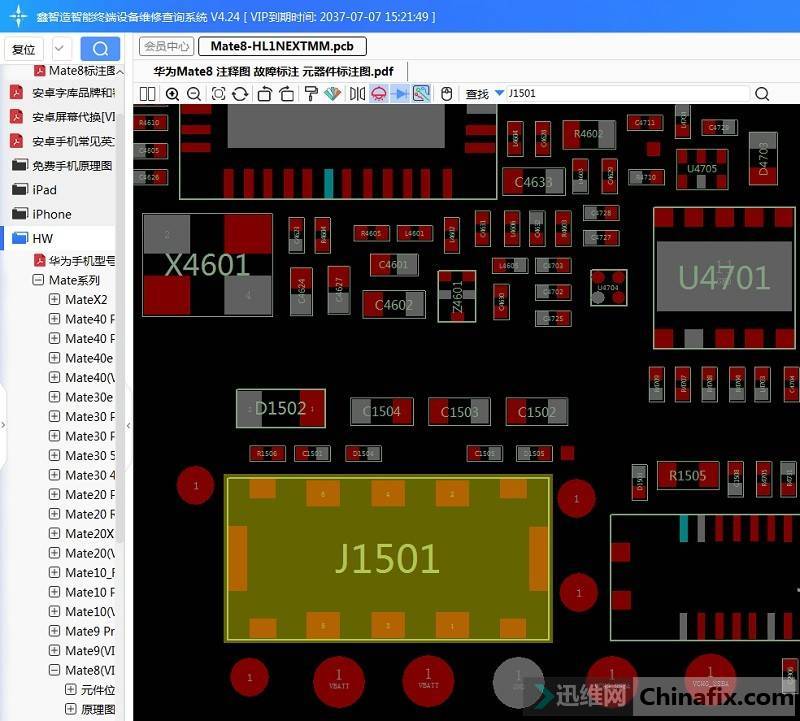The width and height of the screenshot is (800, 721).
Task: Open the 查找 search type dropdown
Action: (499, 94)
